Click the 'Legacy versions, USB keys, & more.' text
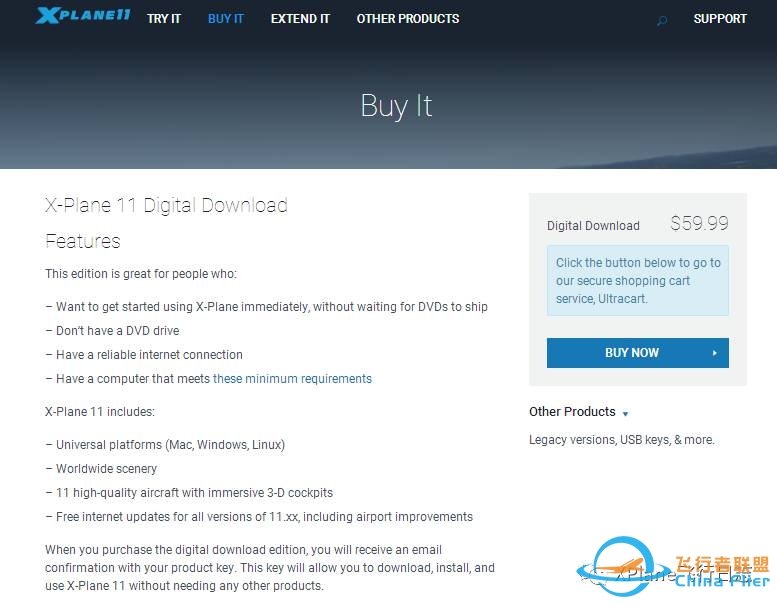 click(x=621, y=440)
